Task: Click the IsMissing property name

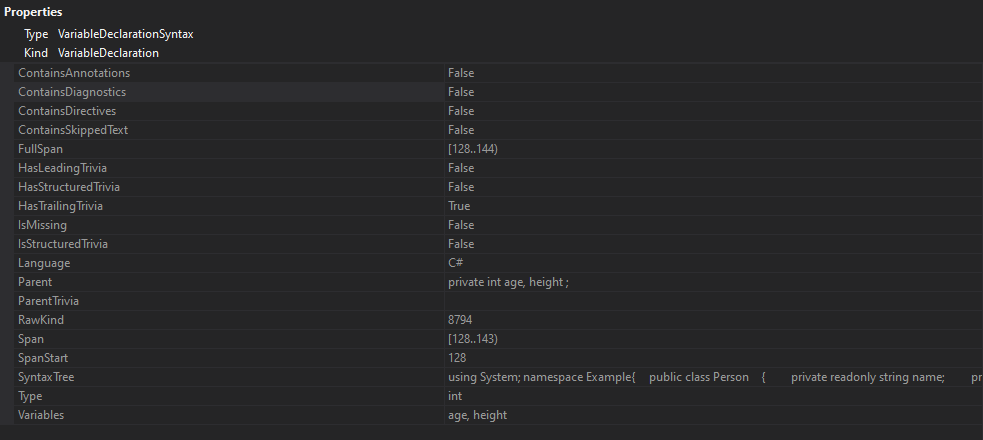Action: pyautogui.click(x=42, y=225)
